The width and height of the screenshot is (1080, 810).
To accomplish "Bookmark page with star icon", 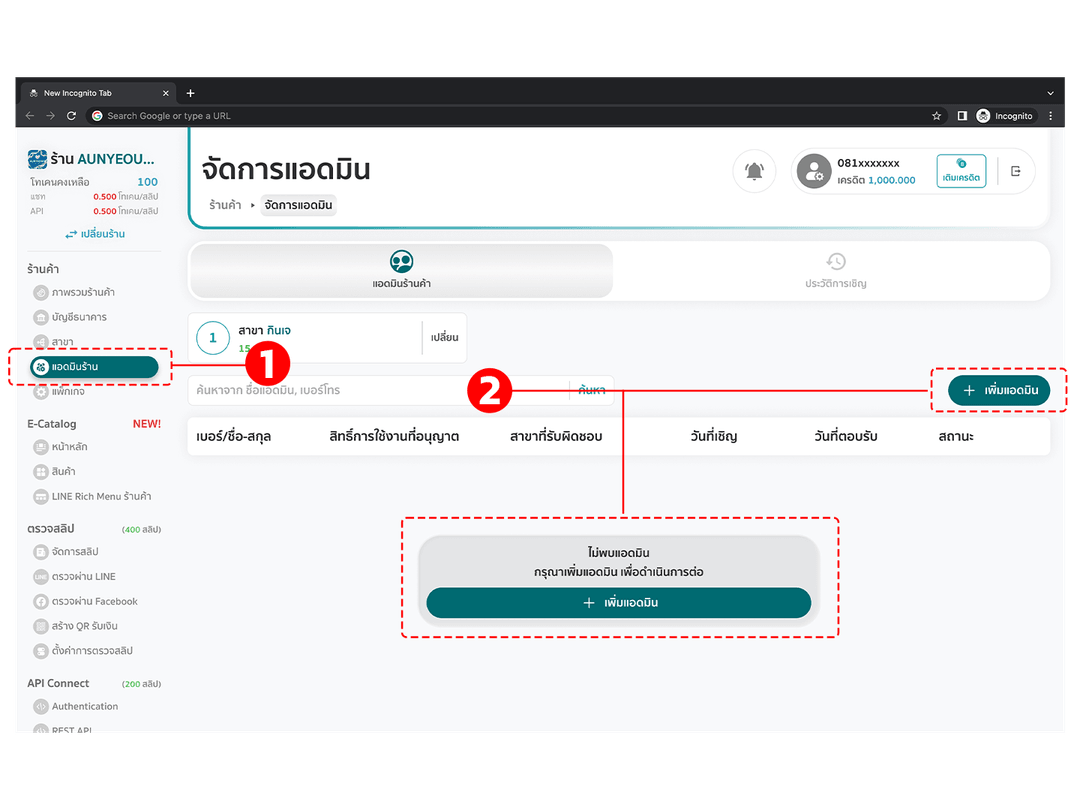I will click(x=936, y=116).
